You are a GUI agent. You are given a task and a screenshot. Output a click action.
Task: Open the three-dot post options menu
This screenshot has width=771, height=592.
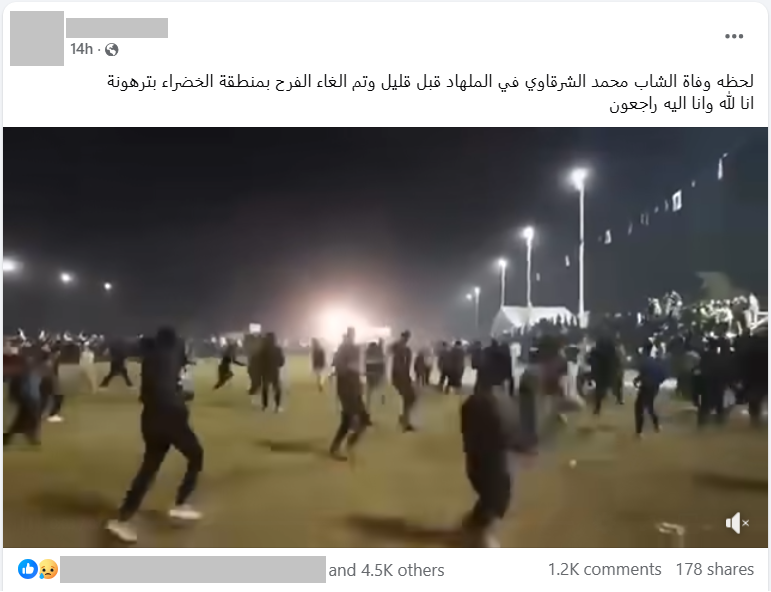point(734,36)
